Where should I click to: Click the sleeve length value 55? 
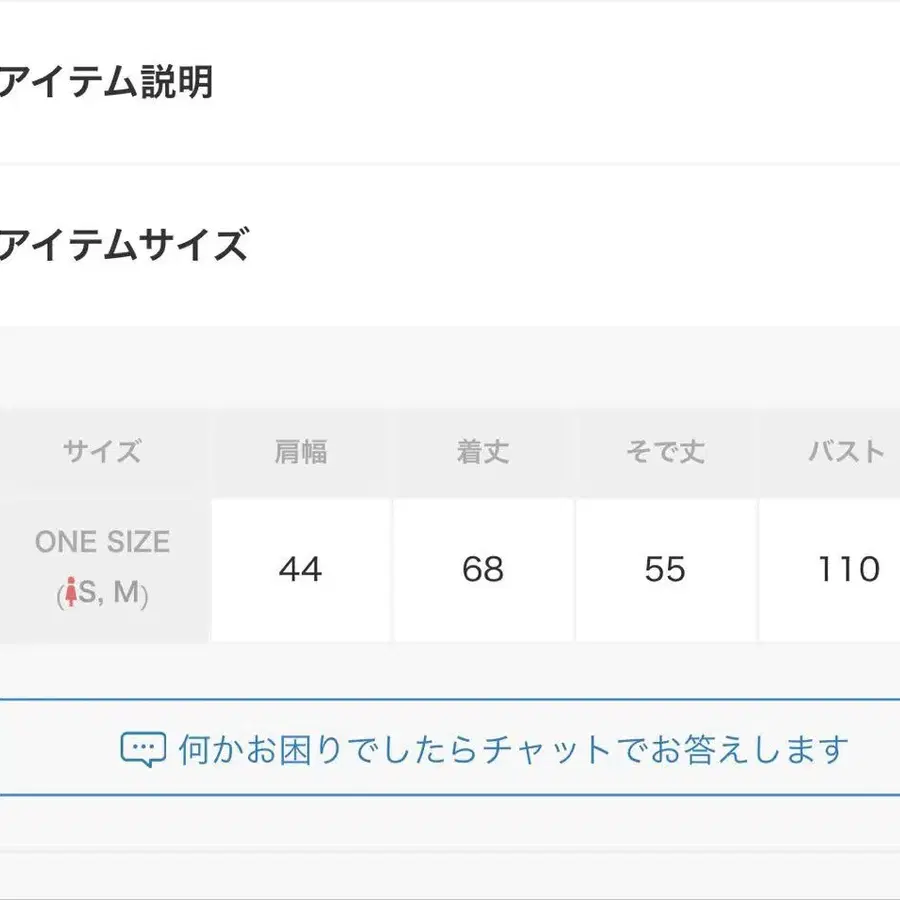click(x=665, y=570)
